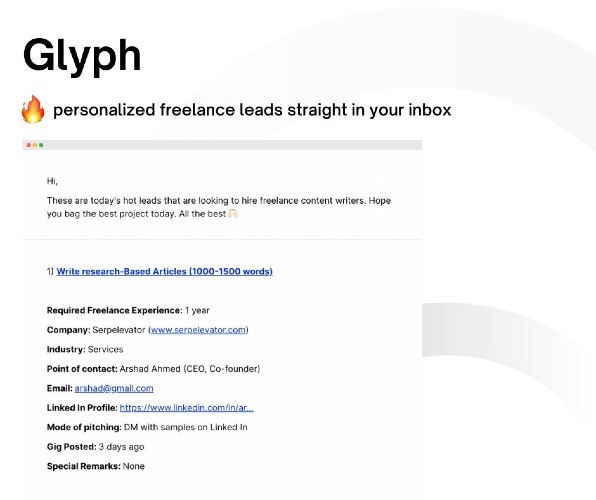
Task: Visit the www.serpelevator.com company link
Action: 198,330
